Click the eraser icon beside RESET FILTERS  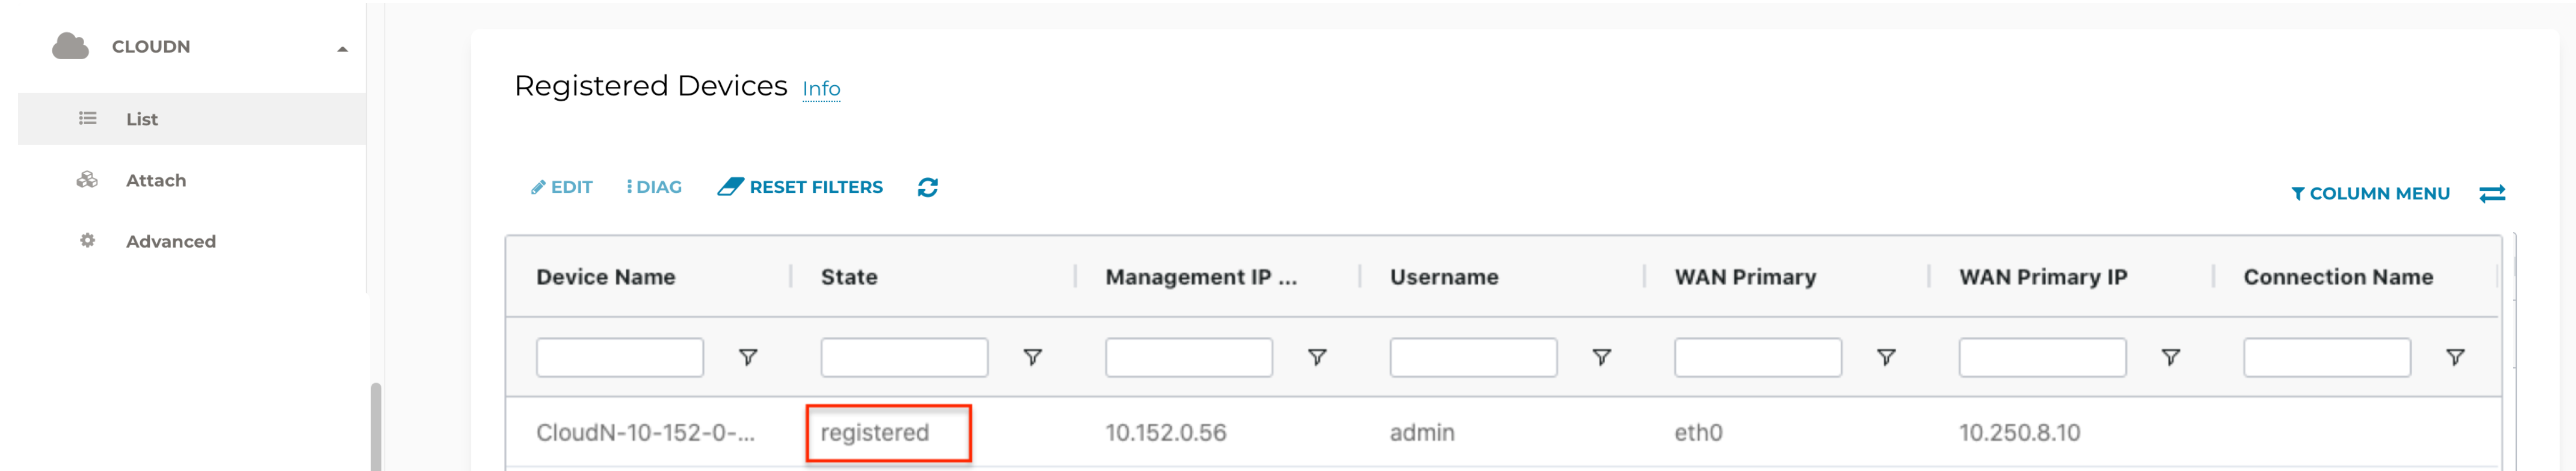(731, 185)
